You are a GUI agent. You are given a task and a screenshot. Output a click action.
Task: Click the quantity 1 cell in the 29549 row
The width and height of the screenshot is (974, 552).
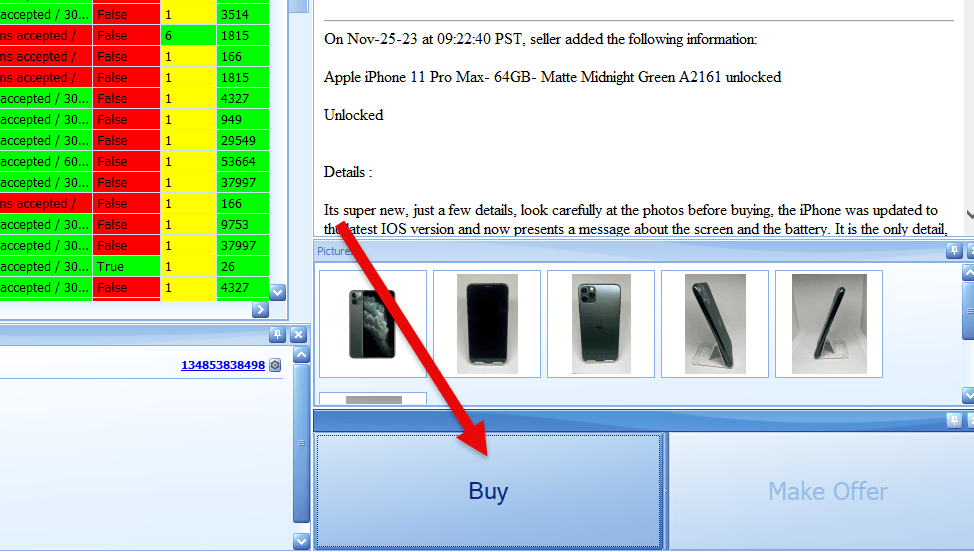tap(188, 140)
